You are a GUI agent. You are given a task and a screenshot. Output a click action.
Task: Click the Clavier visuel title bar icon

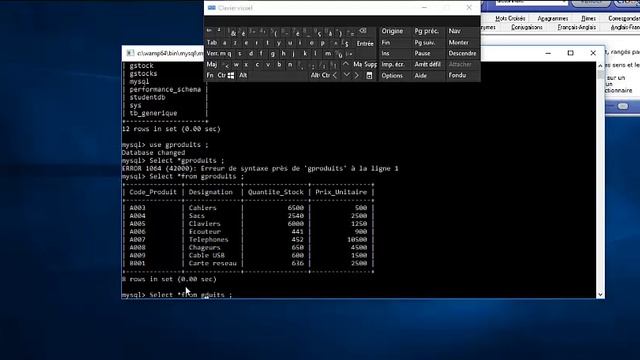211,8
